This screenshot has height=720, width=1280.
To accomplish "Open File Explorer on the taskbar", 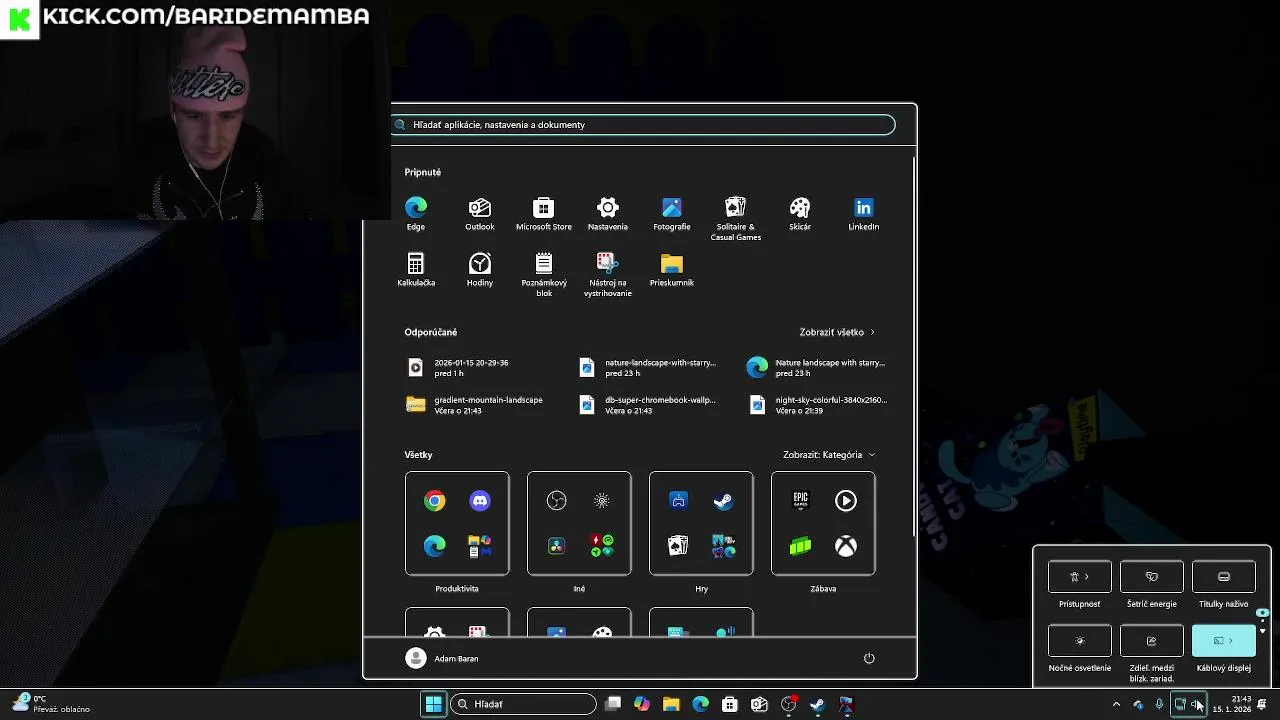I will (671, 704).
